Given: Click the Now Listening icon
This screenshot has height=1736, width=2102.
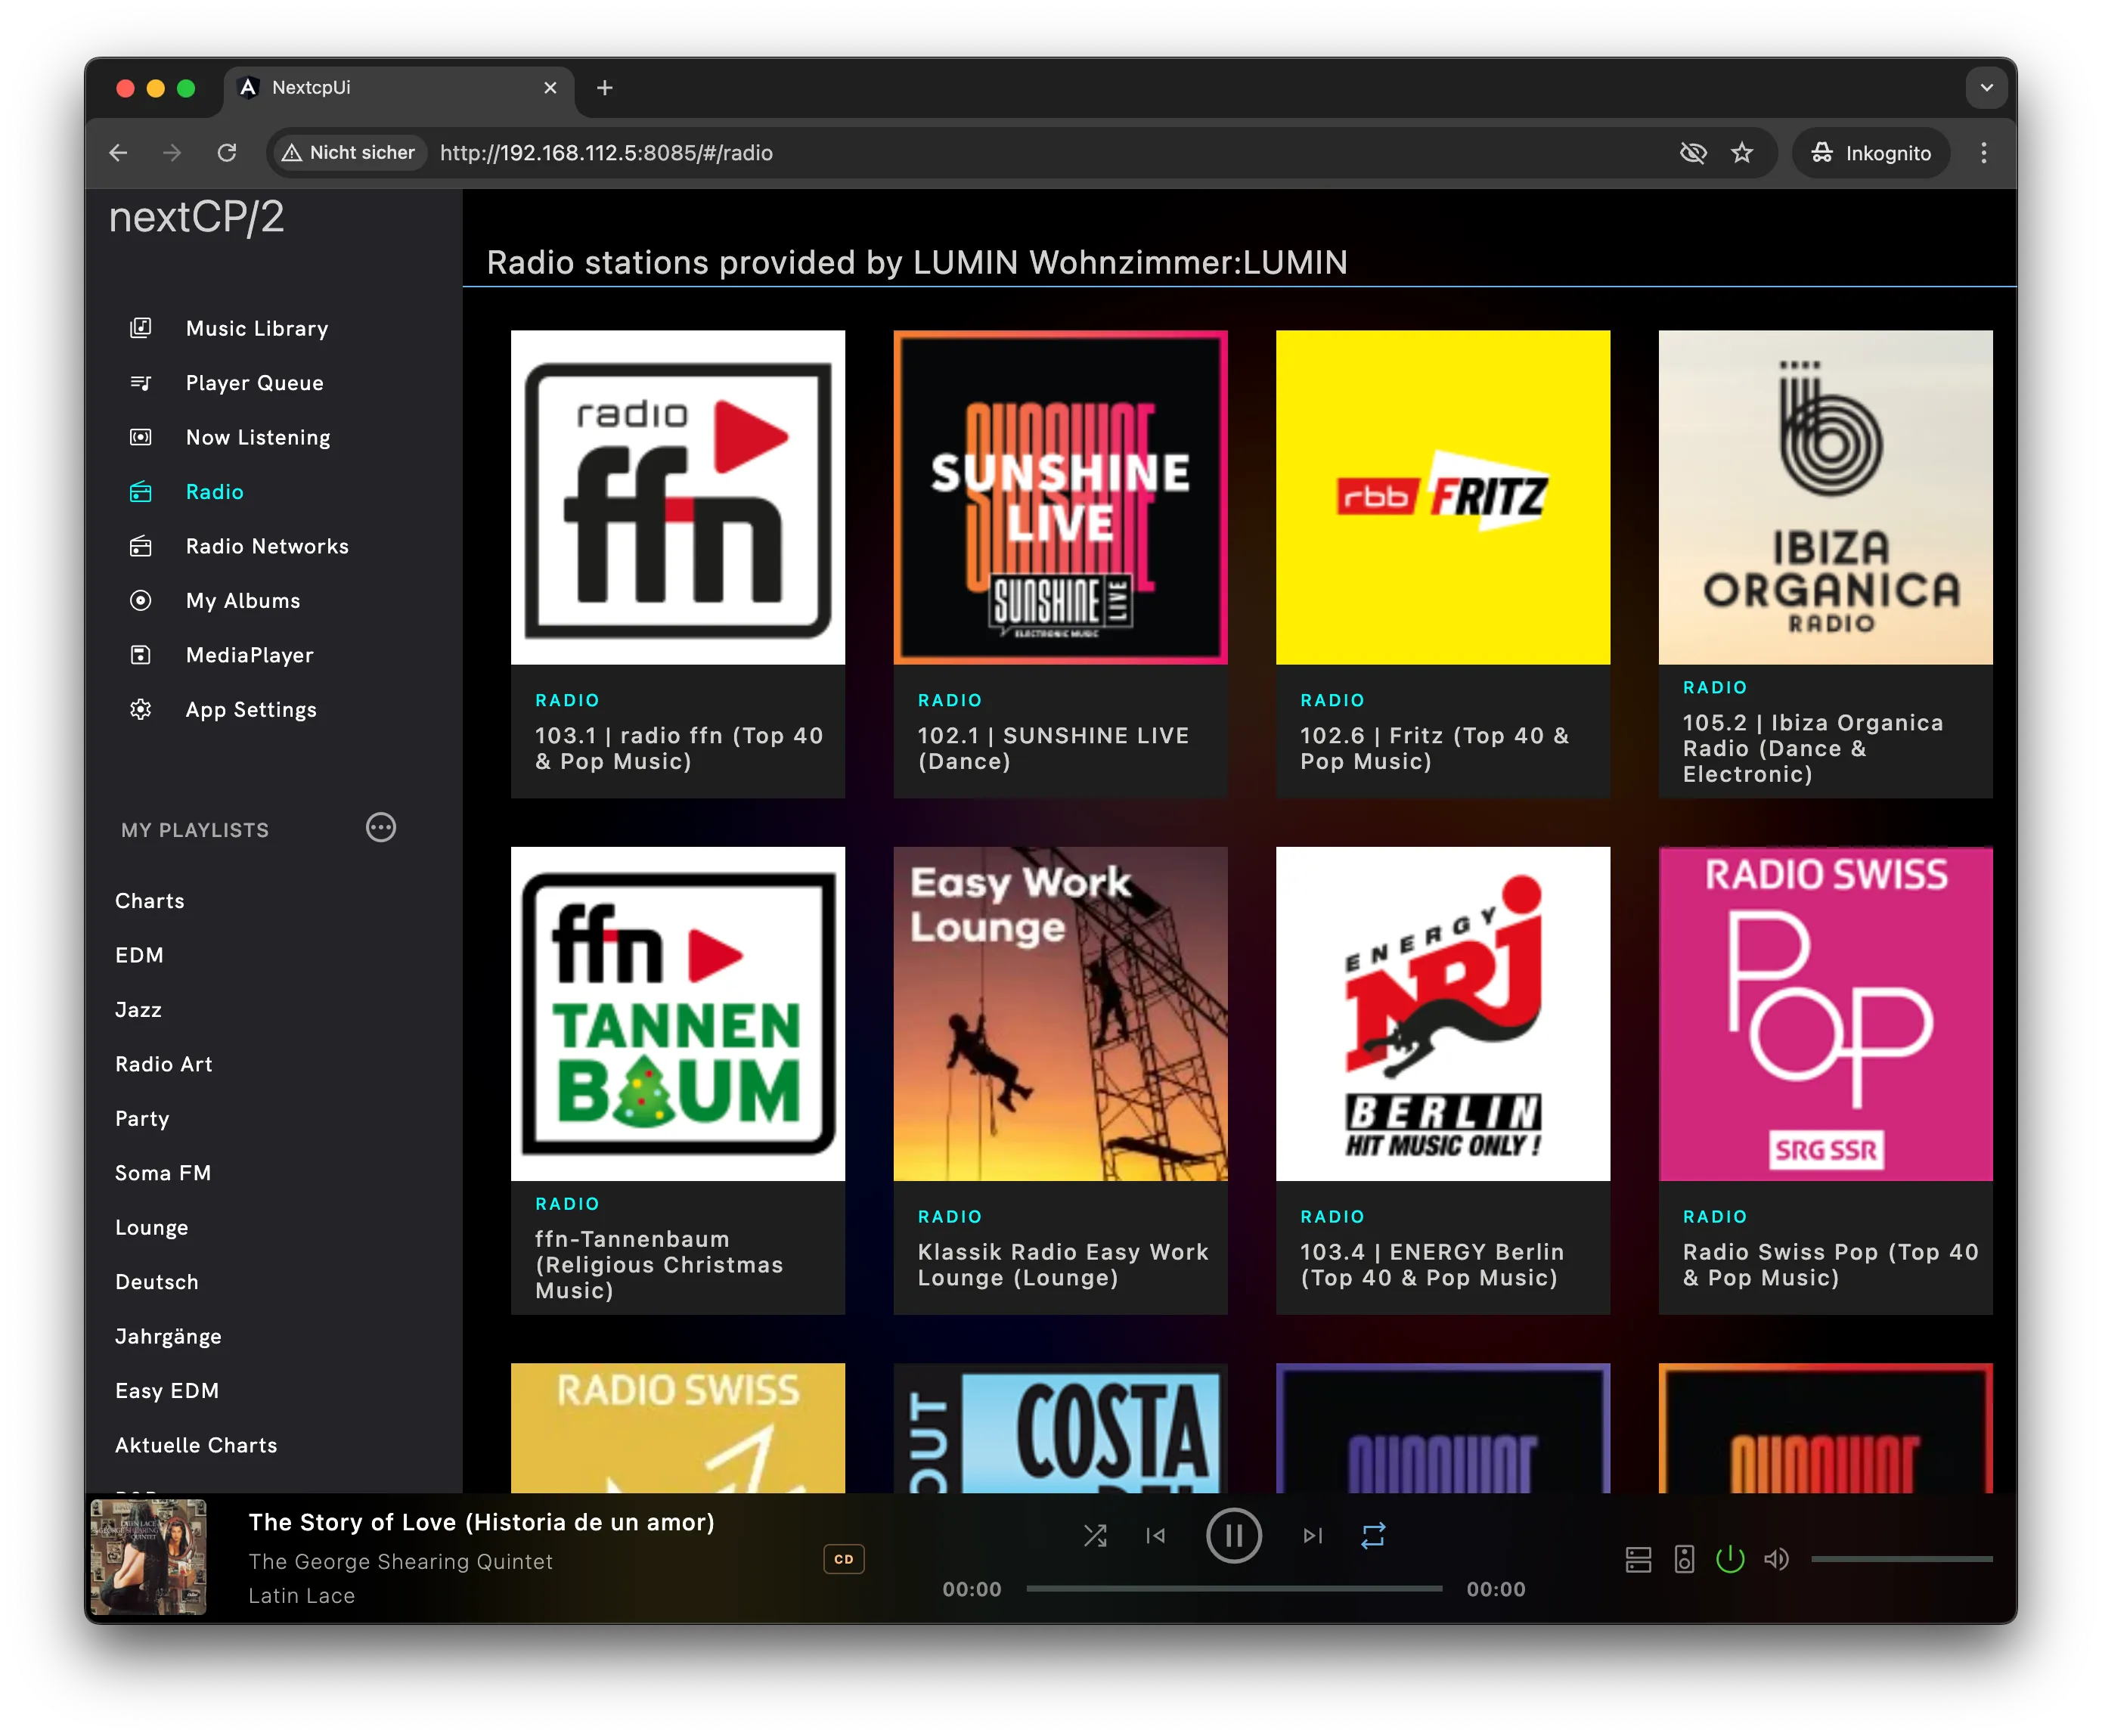Looking at the screenshot, I should click(141, 437).
